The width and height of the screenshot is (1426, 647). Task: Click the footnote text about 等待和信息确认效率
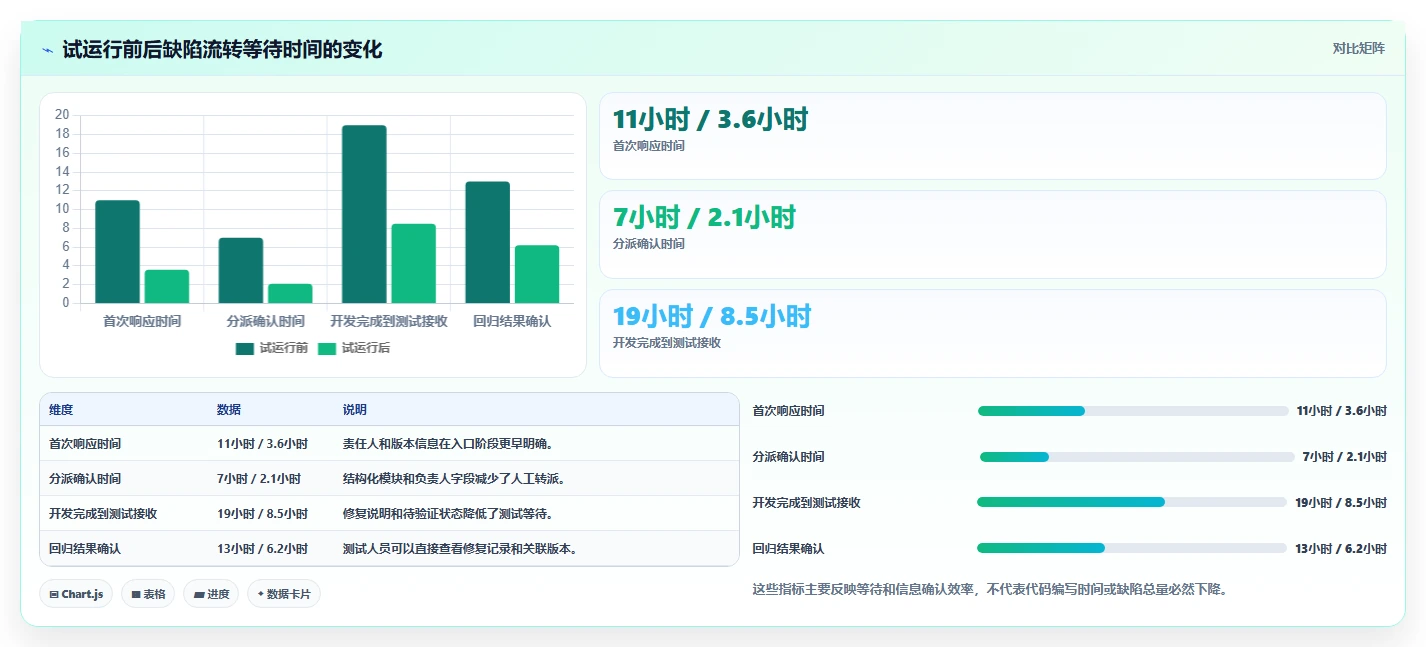(989, 590)
